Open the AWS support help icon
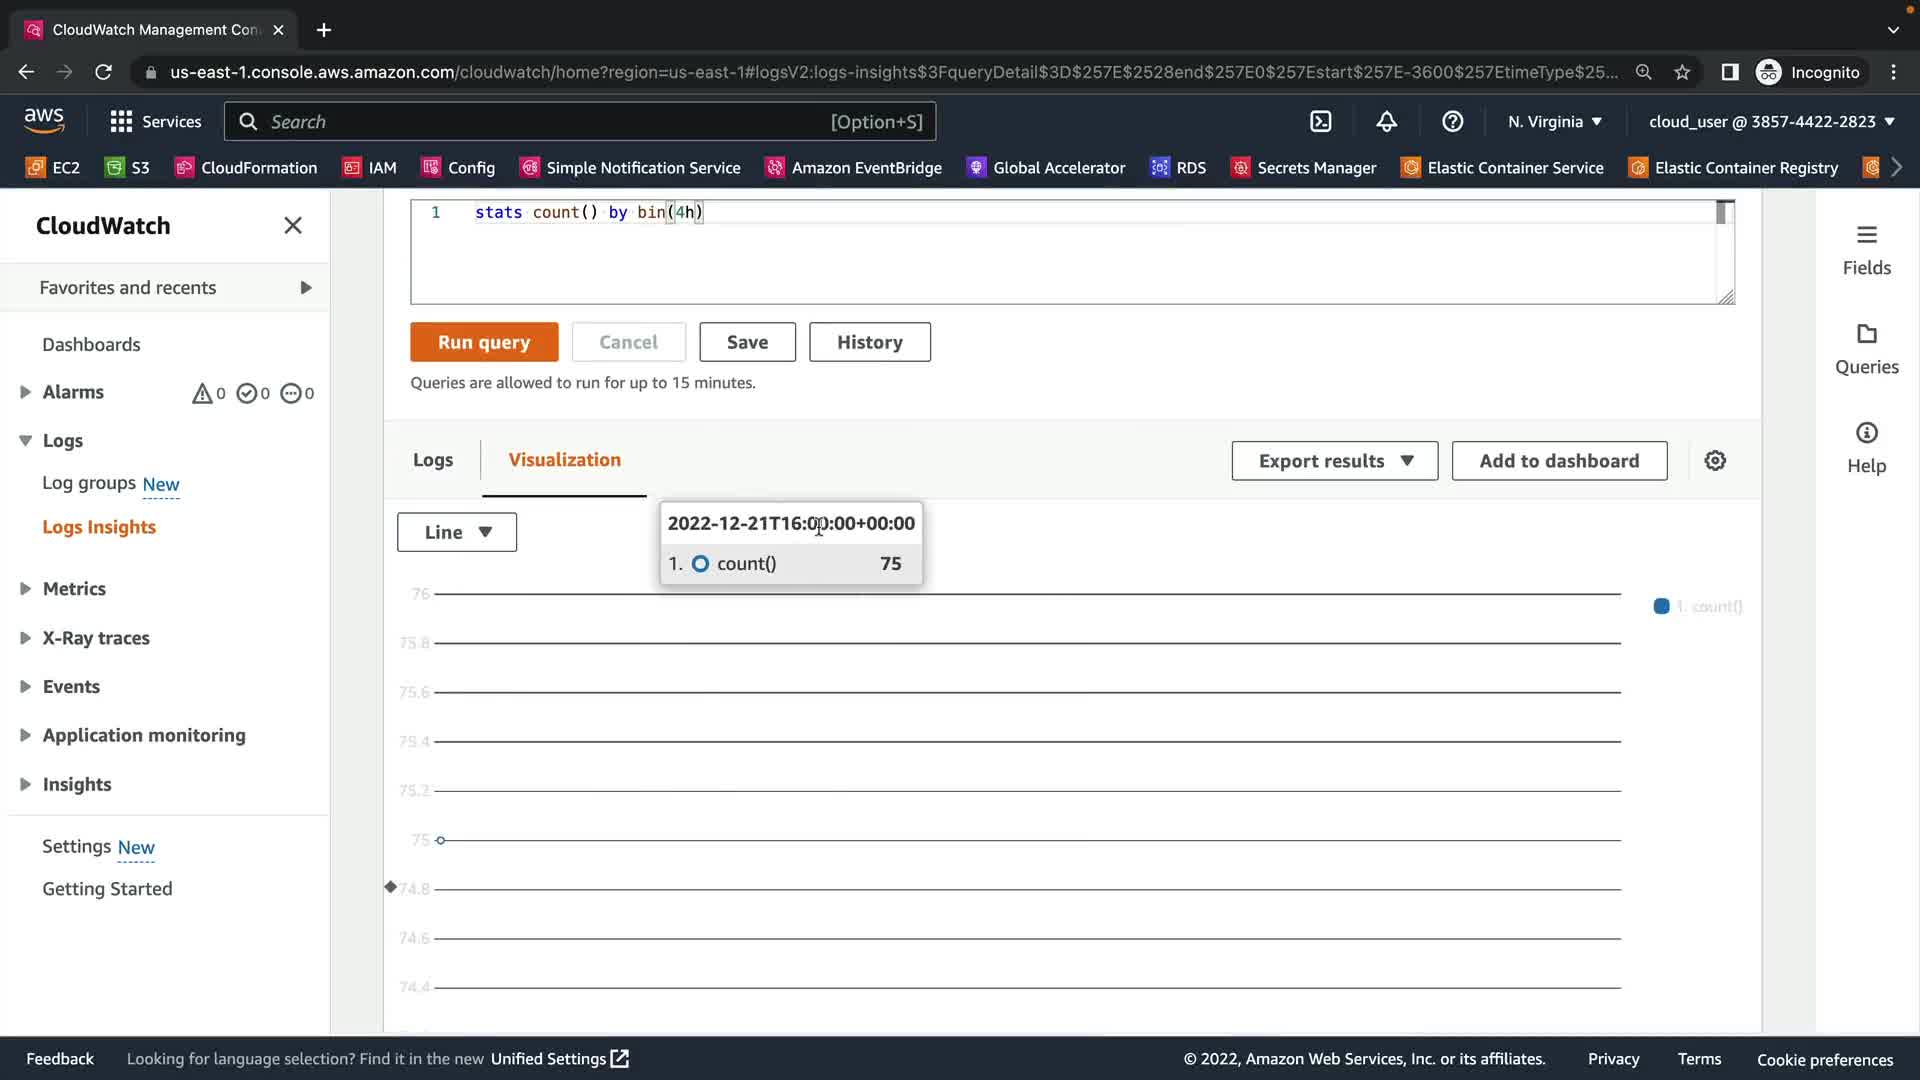The width and height of the screenshot is (1920, 1080). (1452, 121)
